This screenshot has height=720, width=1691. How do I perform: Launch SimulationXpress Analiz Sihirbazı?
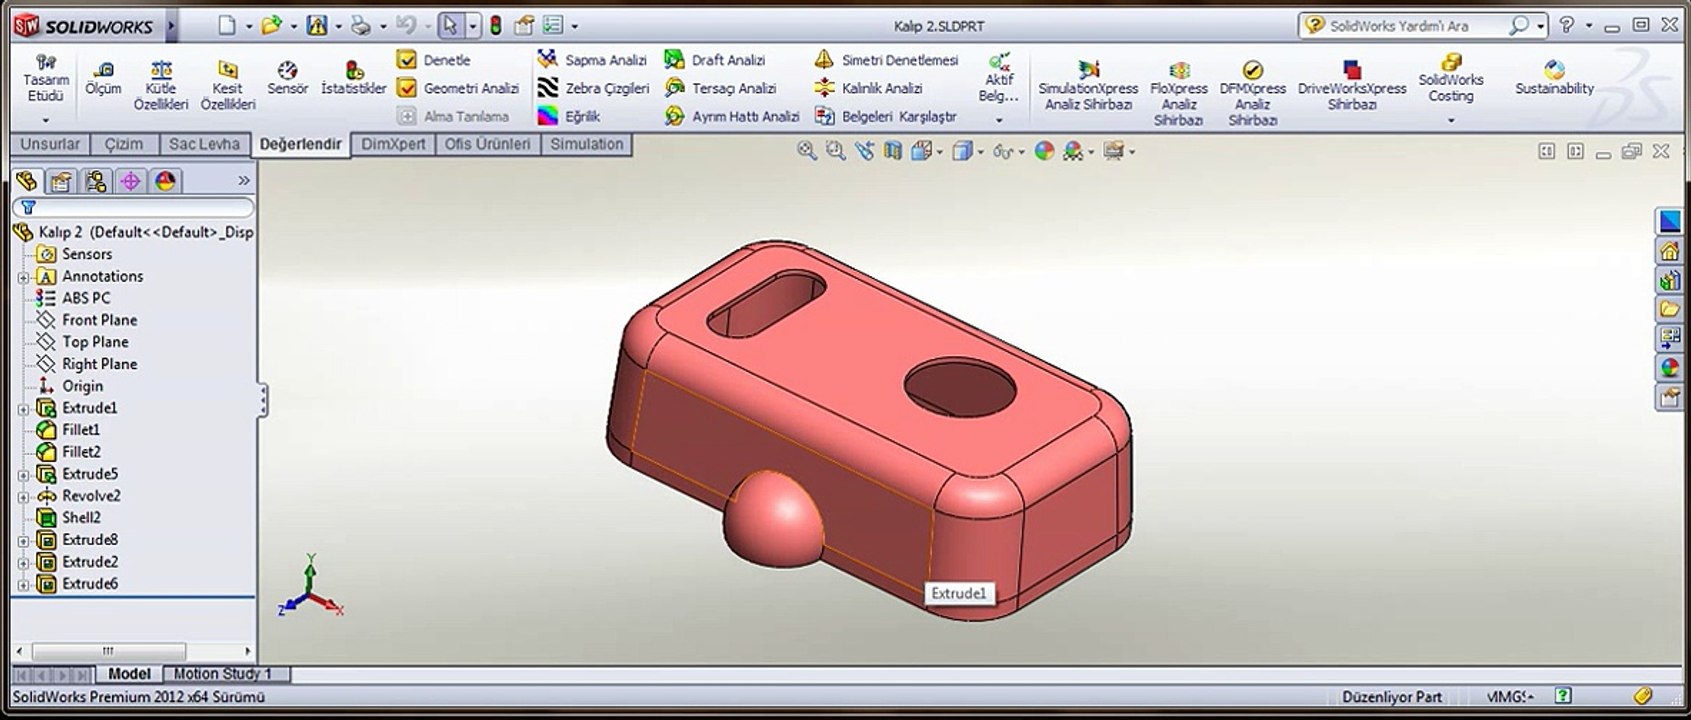[x=1088, y=84]
